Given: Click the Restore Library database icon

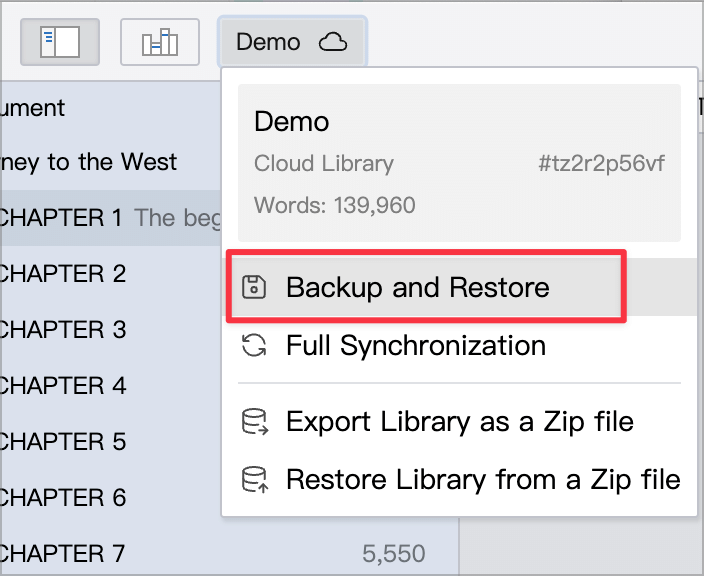Looking at the screenshot, I should (x=255, y=479).
